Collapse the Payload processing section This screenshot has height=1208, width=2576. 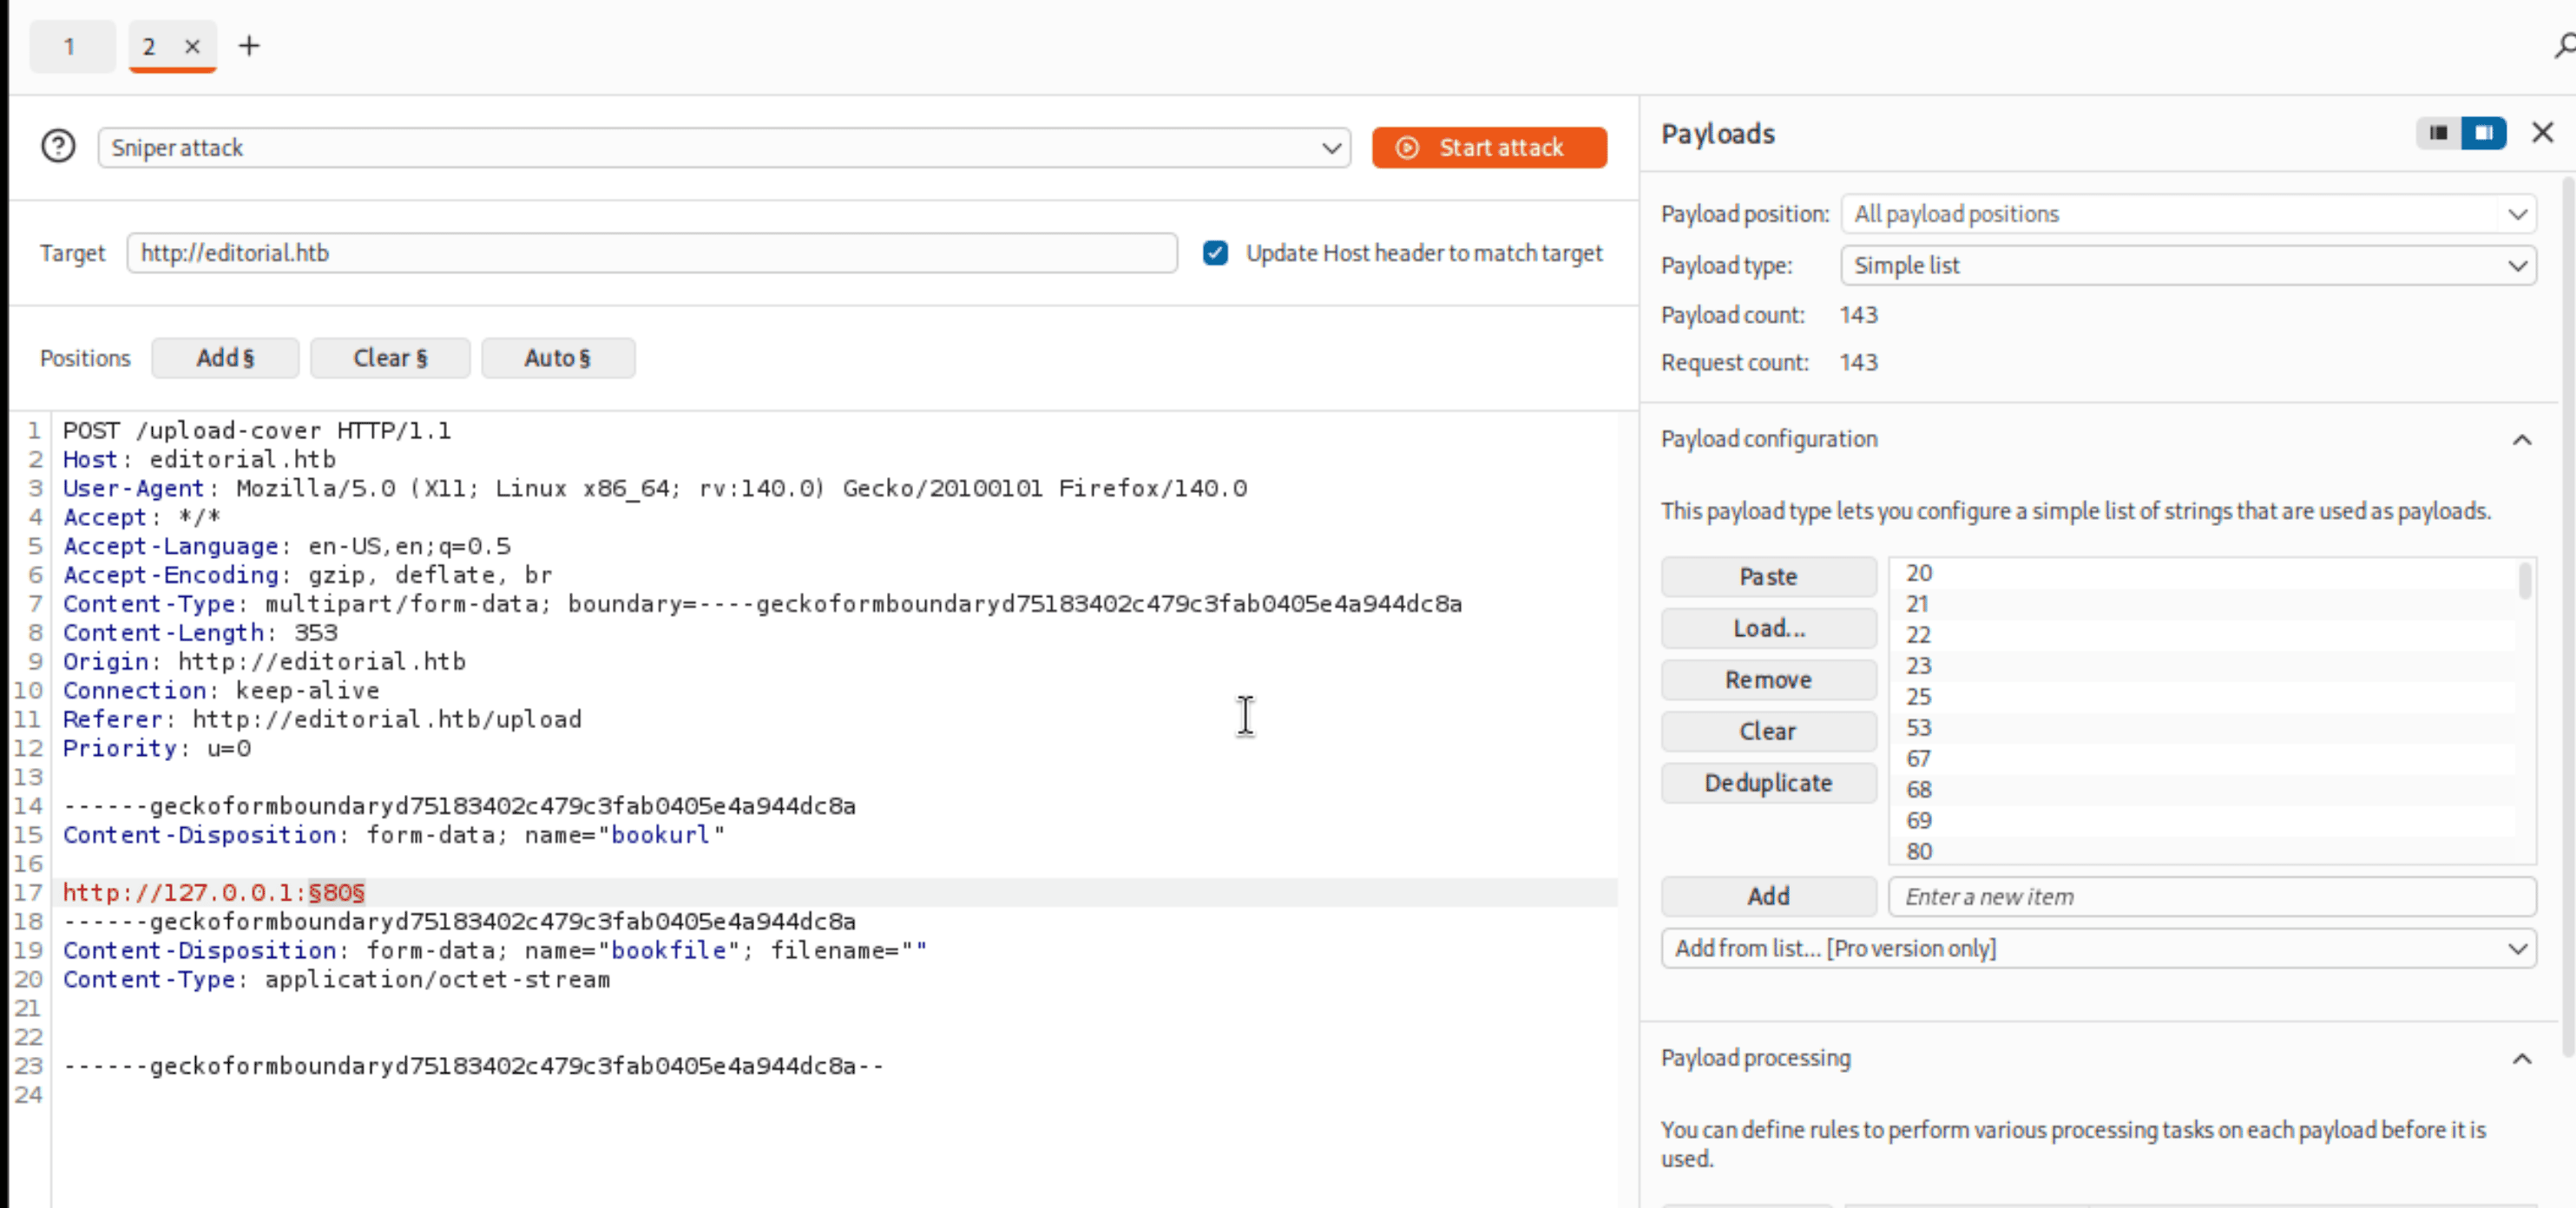tap(2521, 1059)
